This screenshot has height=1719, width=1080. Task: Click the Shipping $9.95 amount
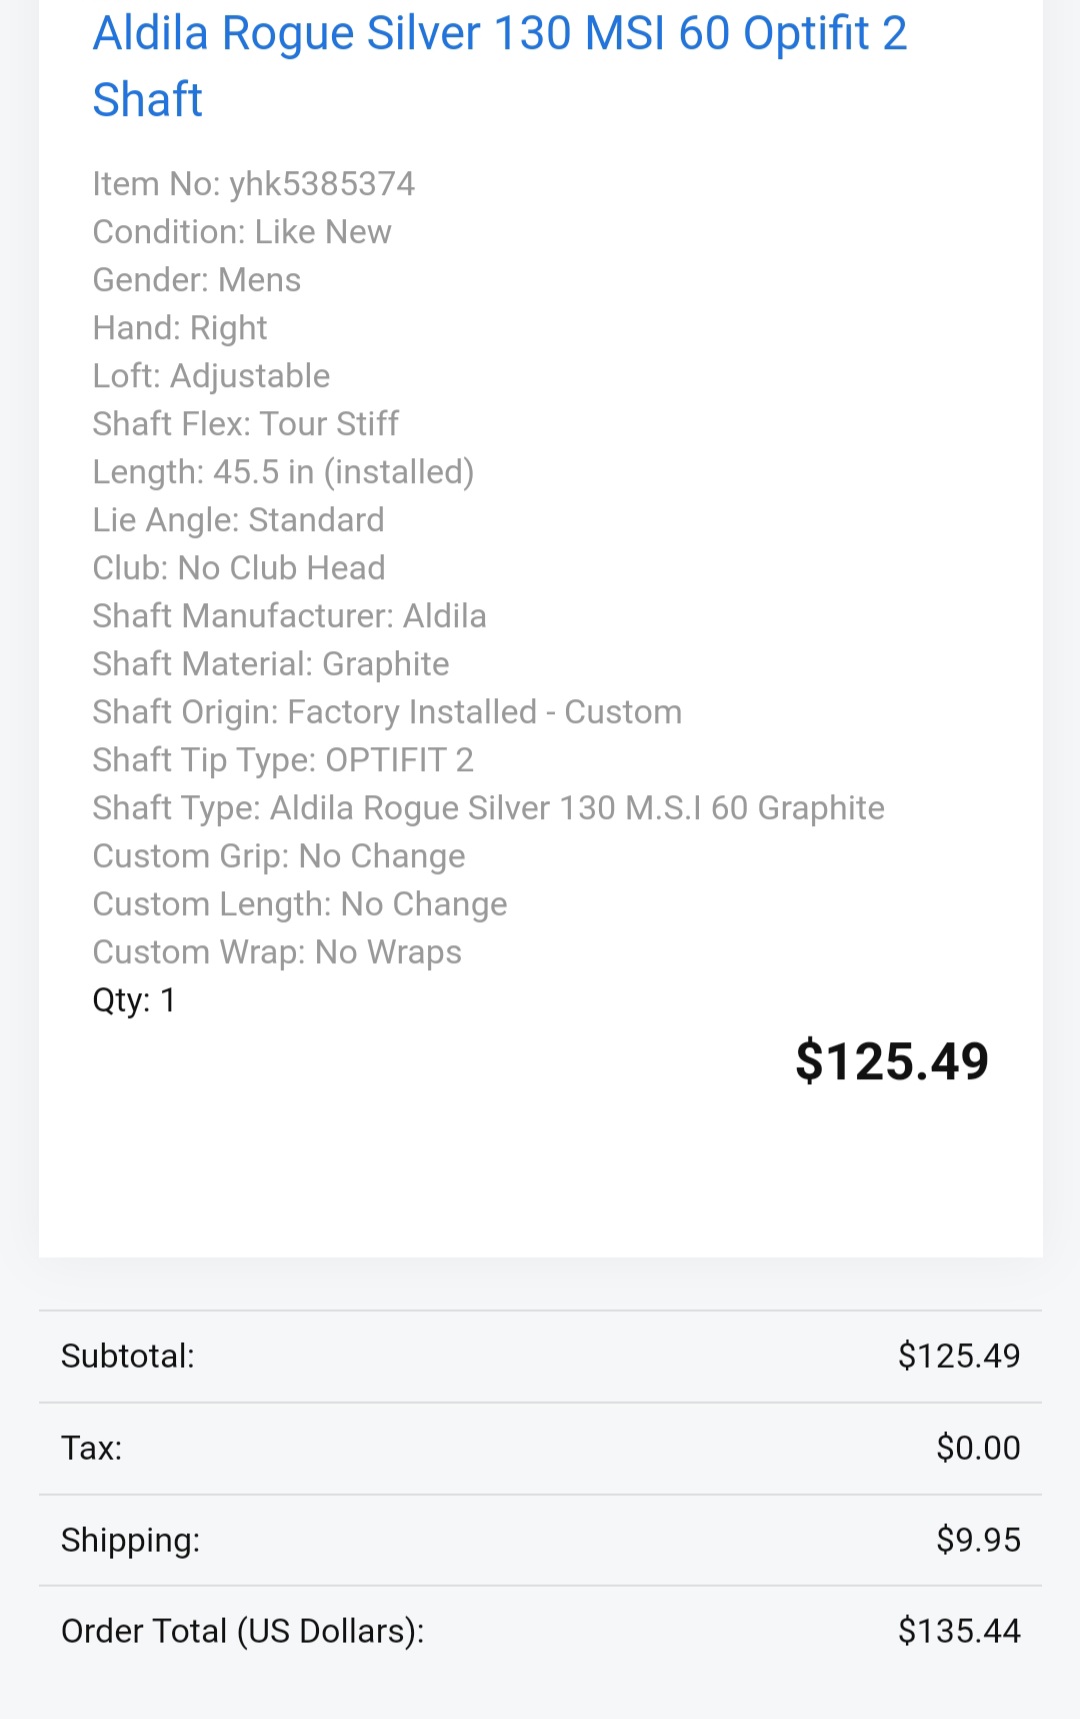point(978,1540)
